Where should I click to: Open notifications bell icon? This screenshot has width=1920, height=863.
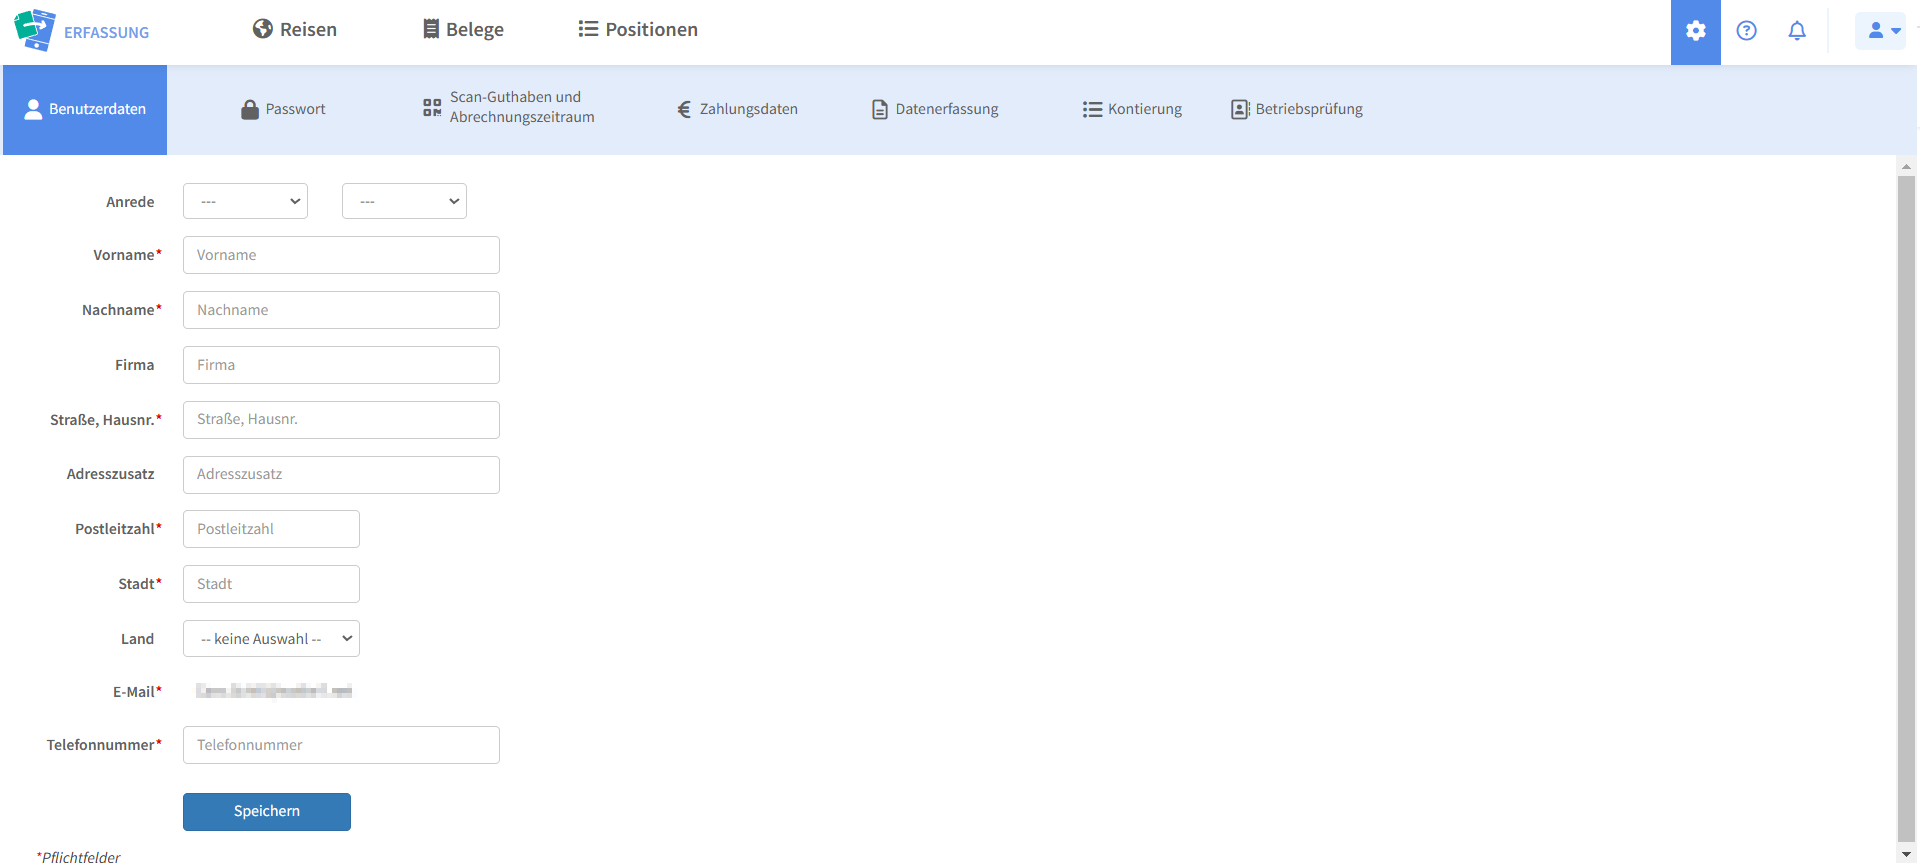pyautogui.click(x=1797, y=31)
